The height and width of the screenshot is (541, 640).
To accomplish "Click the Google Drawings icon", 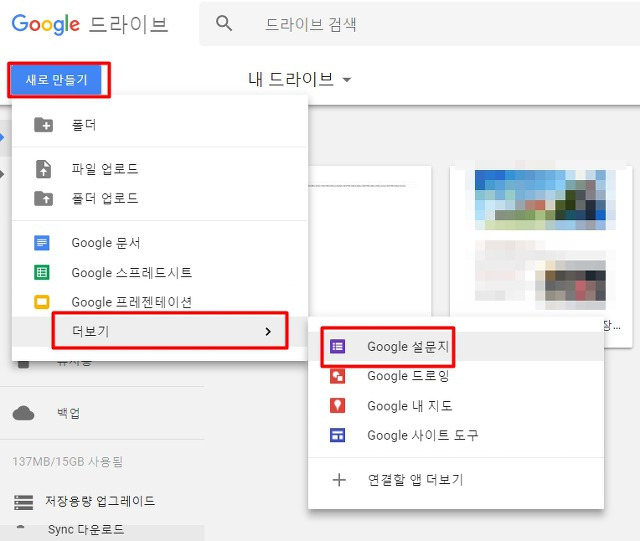I will click(x=338, y=376).
